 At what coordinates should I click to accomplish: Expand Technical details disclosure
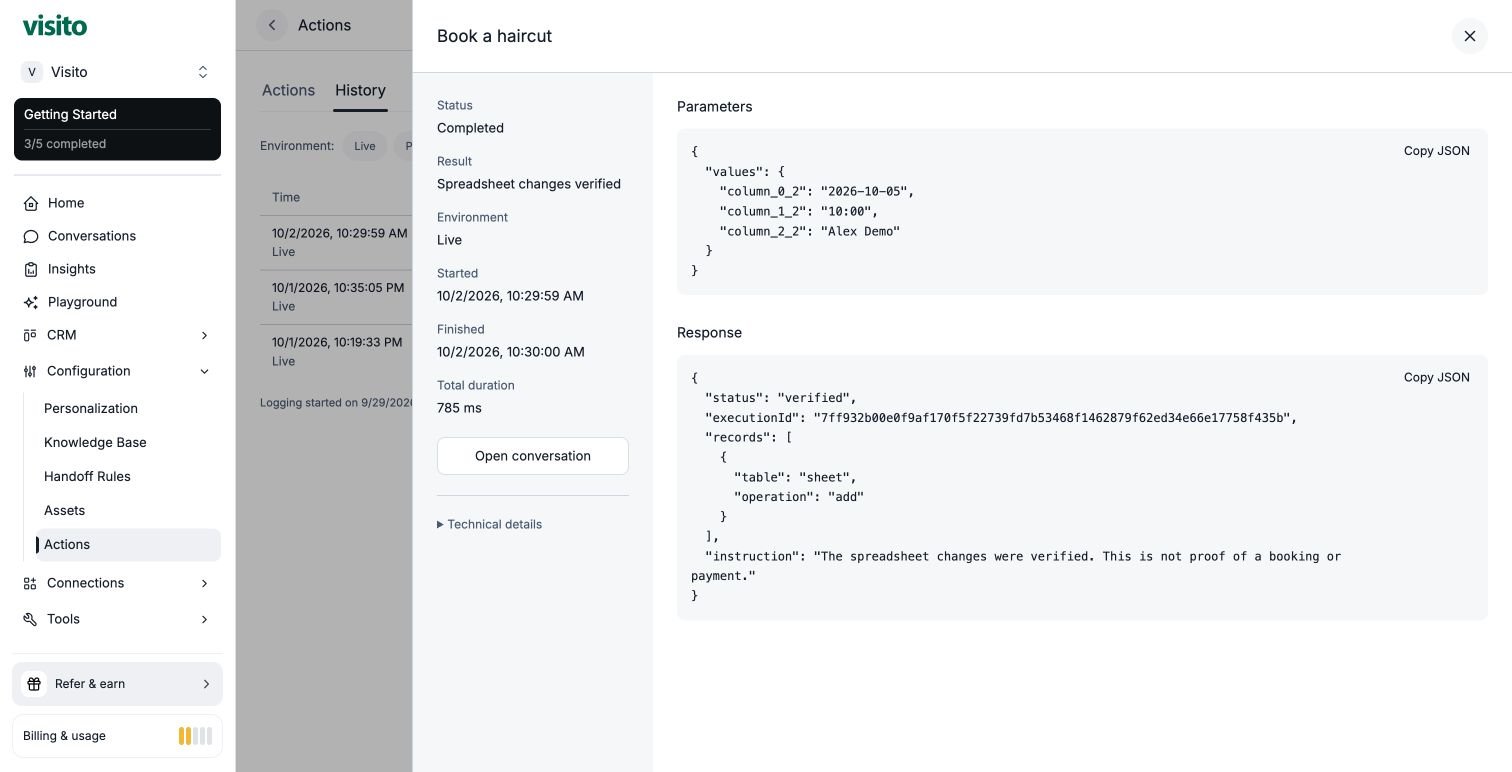click(x=490, y=524)
